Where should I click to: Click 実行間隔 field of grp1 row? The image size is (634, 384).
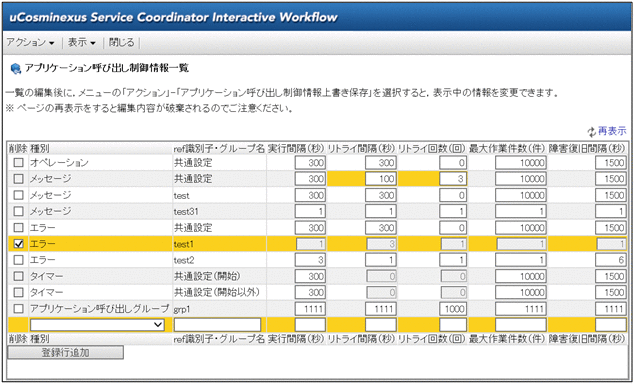[310, 309]
